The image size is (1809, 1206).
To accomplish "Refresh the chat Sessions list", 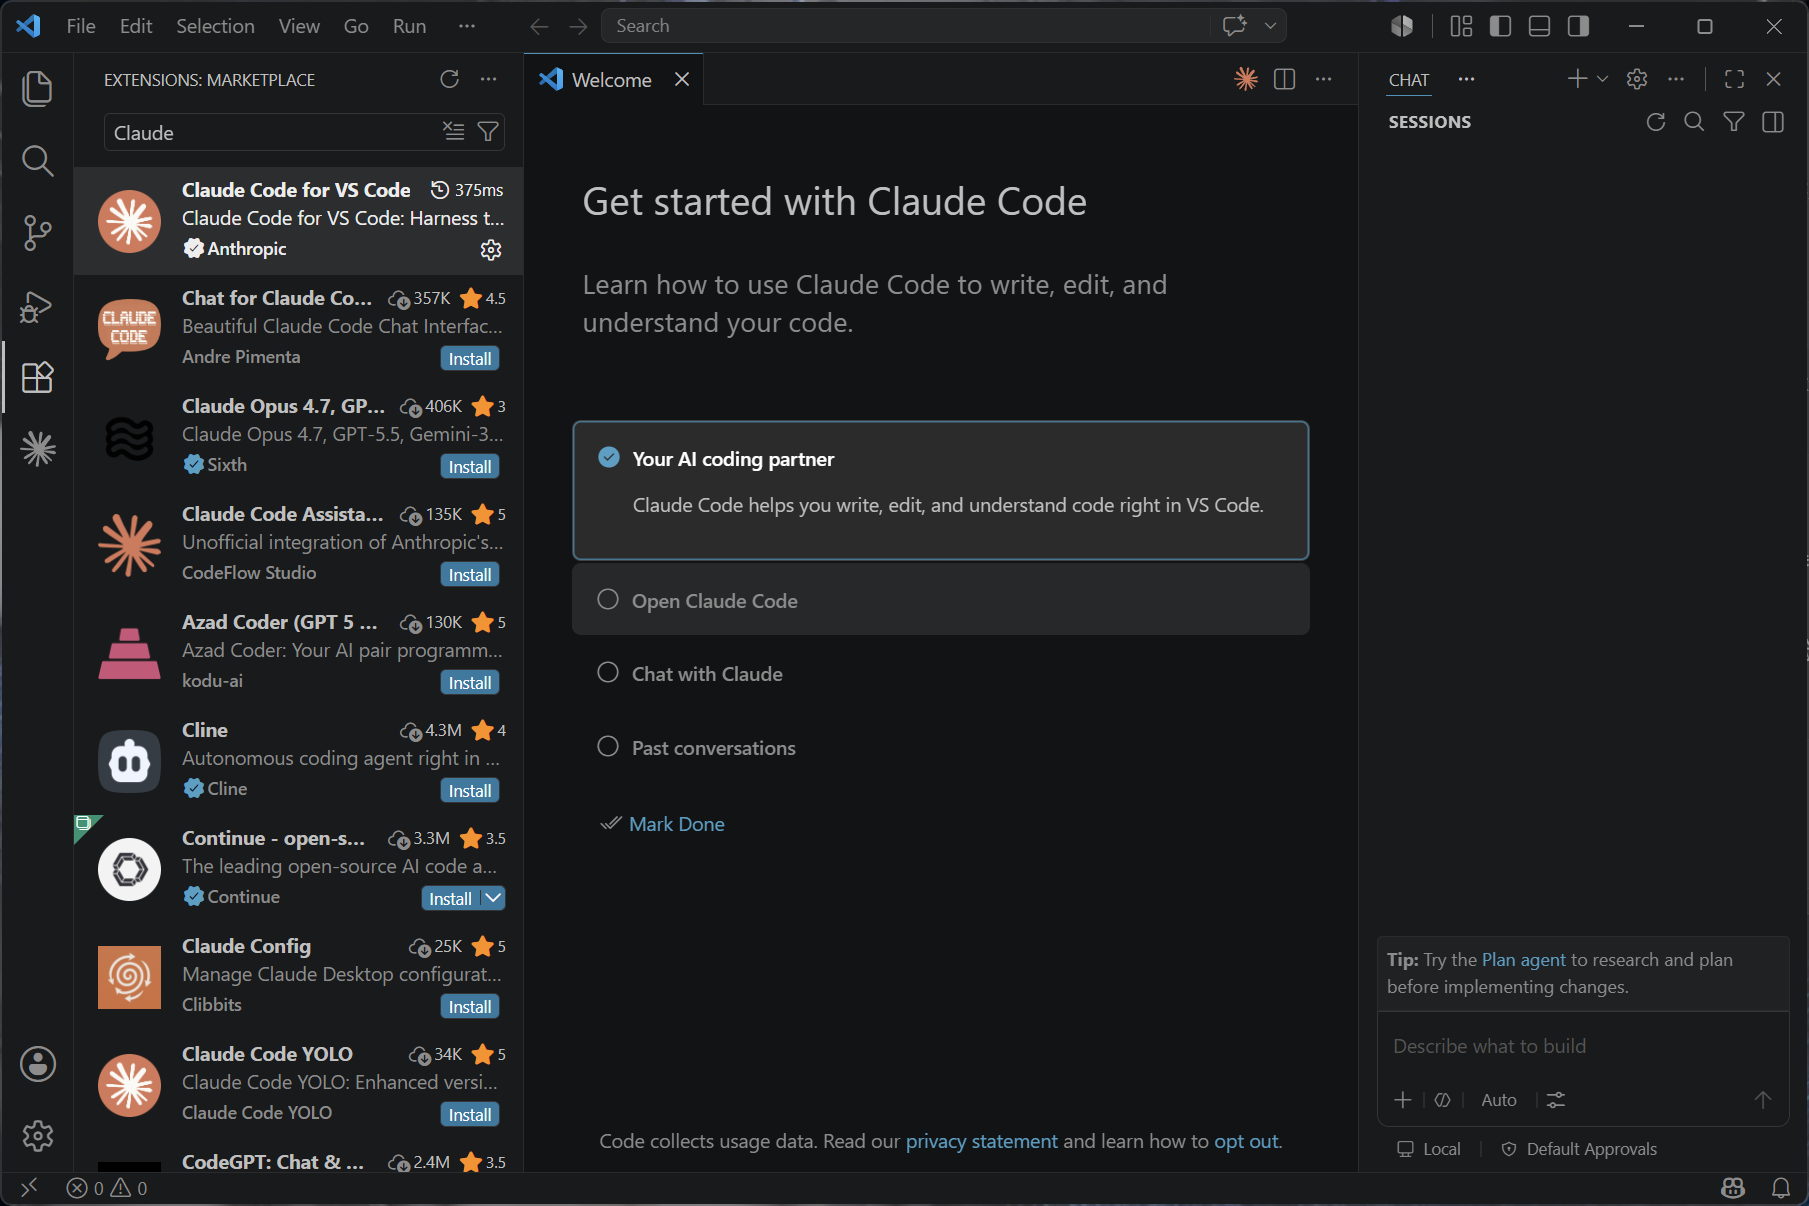I will (x=1656, y=122).
